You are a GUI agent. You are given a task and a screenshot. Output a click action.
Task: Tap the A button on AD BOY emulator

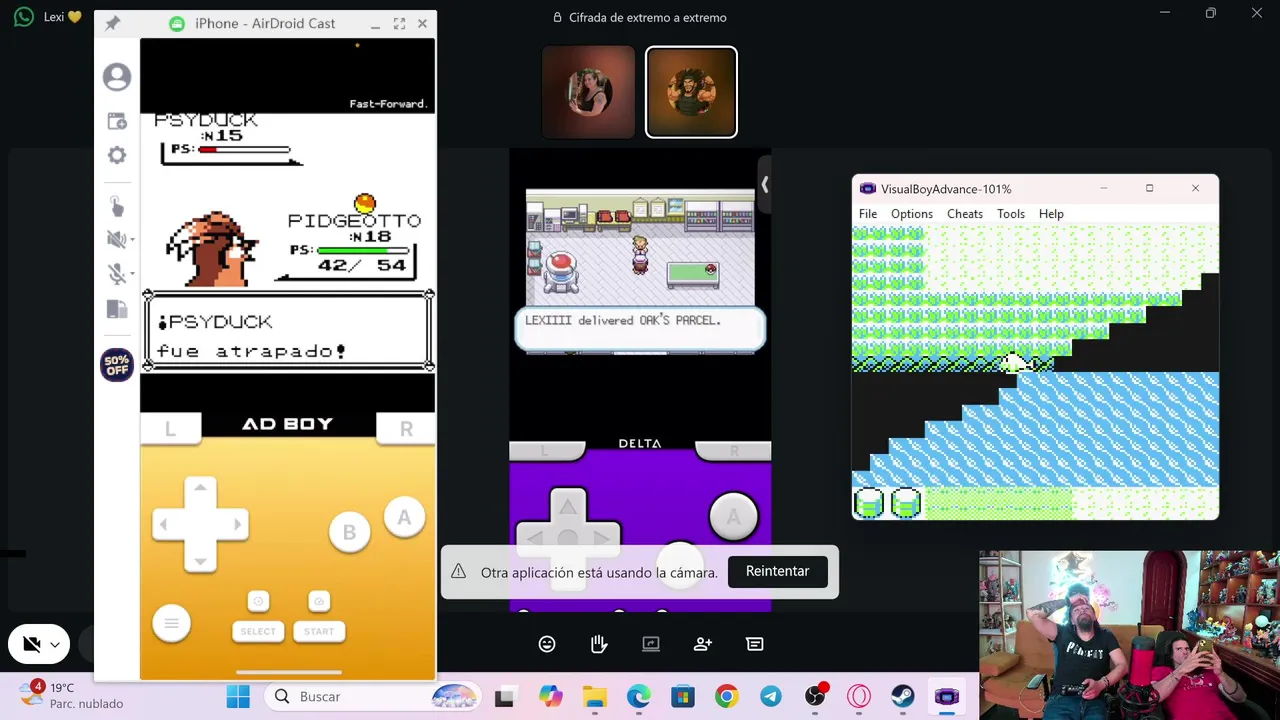pyautogui.click(x=404, y=518)
